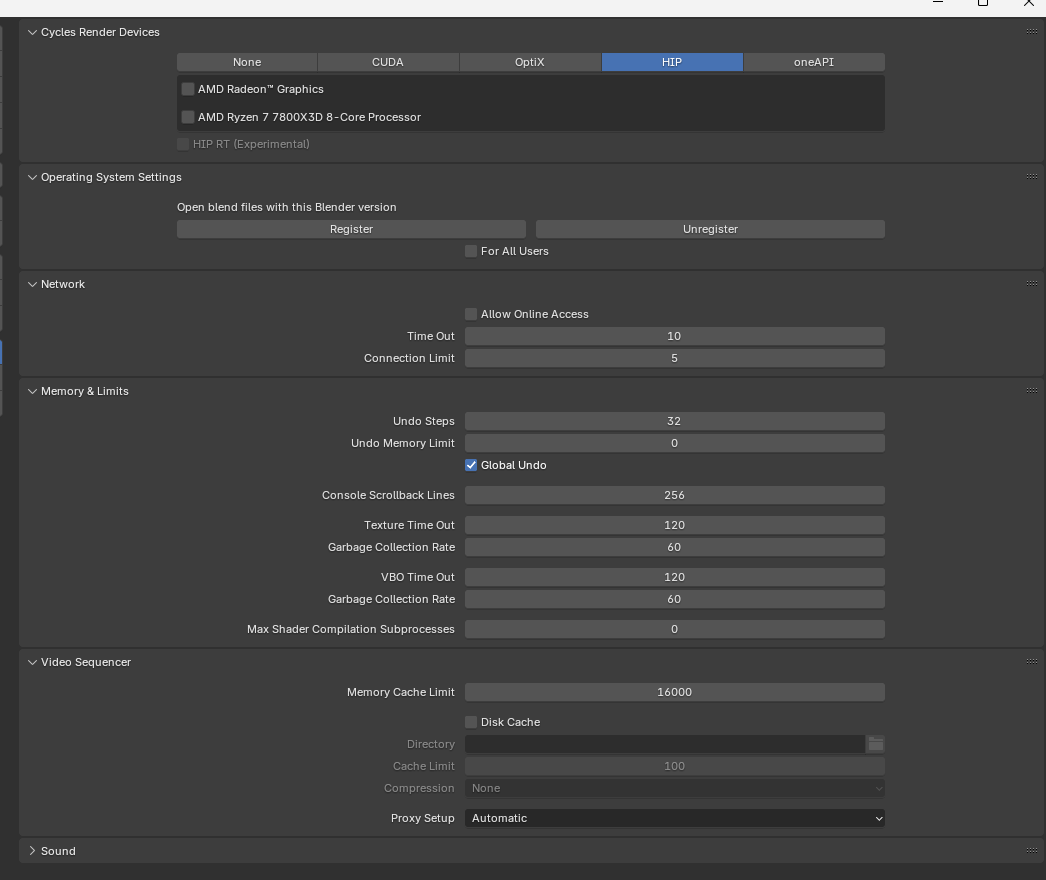Viewport: 1046px width, 880px height.
Task: Uncheck the Global Undo checkbox
Action: tap(471, 465)
